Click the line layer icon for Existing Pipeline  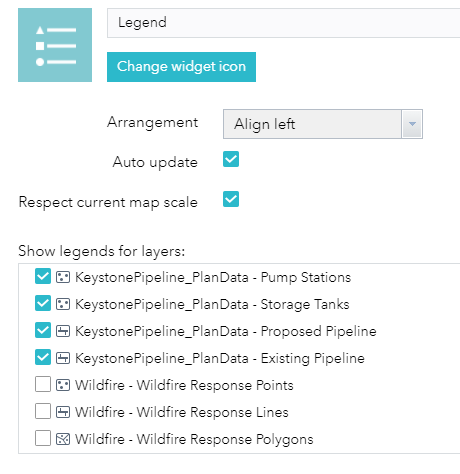pyautogui.click(x=63, y=358)
